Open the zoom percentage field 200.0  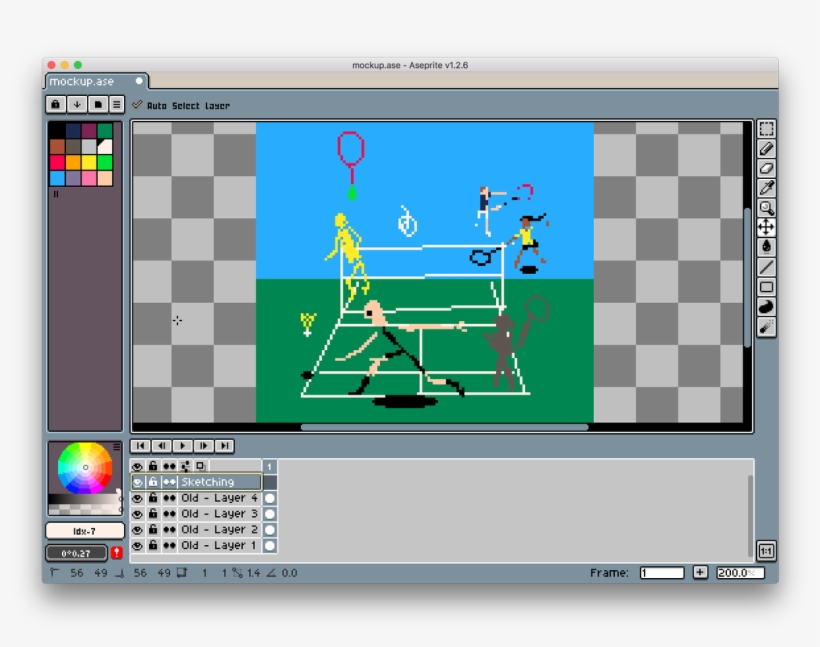pyautogui.click(x=739, y=573)
